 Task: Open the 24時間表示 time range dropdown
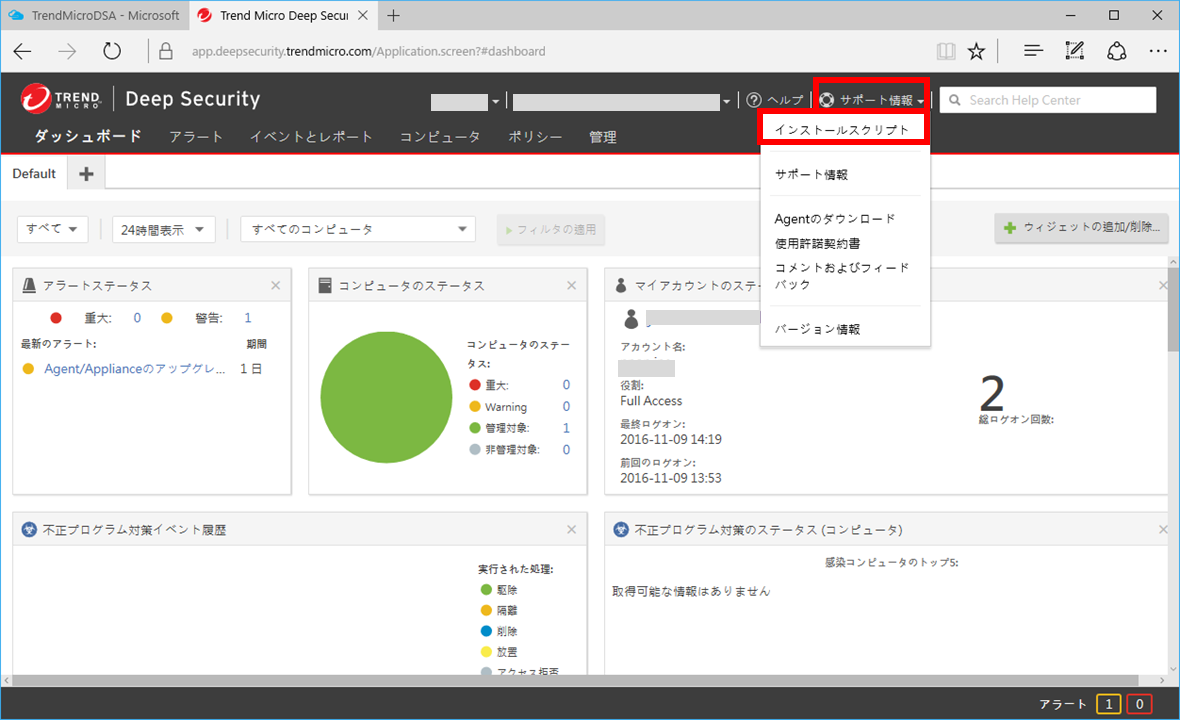pos(163,229)
